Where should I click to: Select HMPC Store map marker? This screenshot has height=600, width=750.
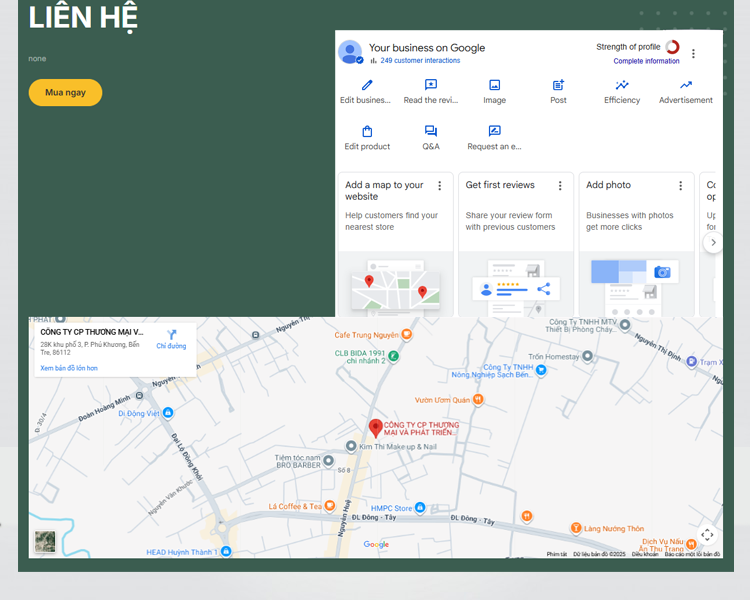pos(420,507)
